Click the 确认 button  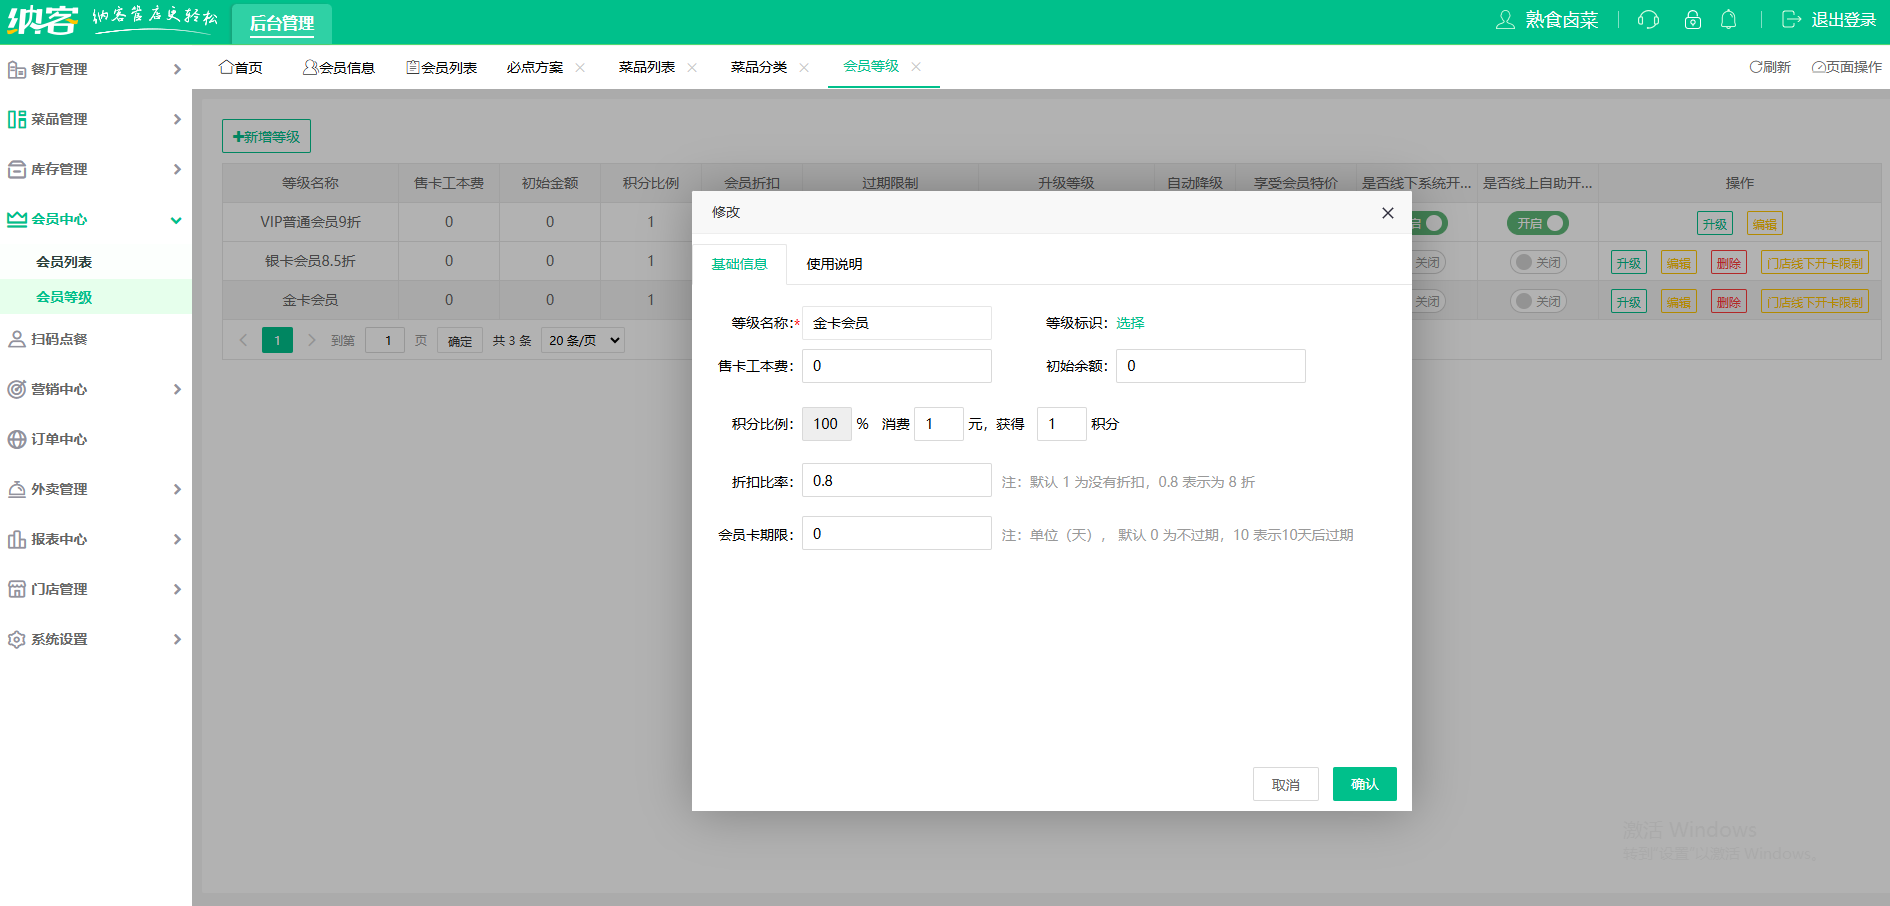tap(1364, 784)
